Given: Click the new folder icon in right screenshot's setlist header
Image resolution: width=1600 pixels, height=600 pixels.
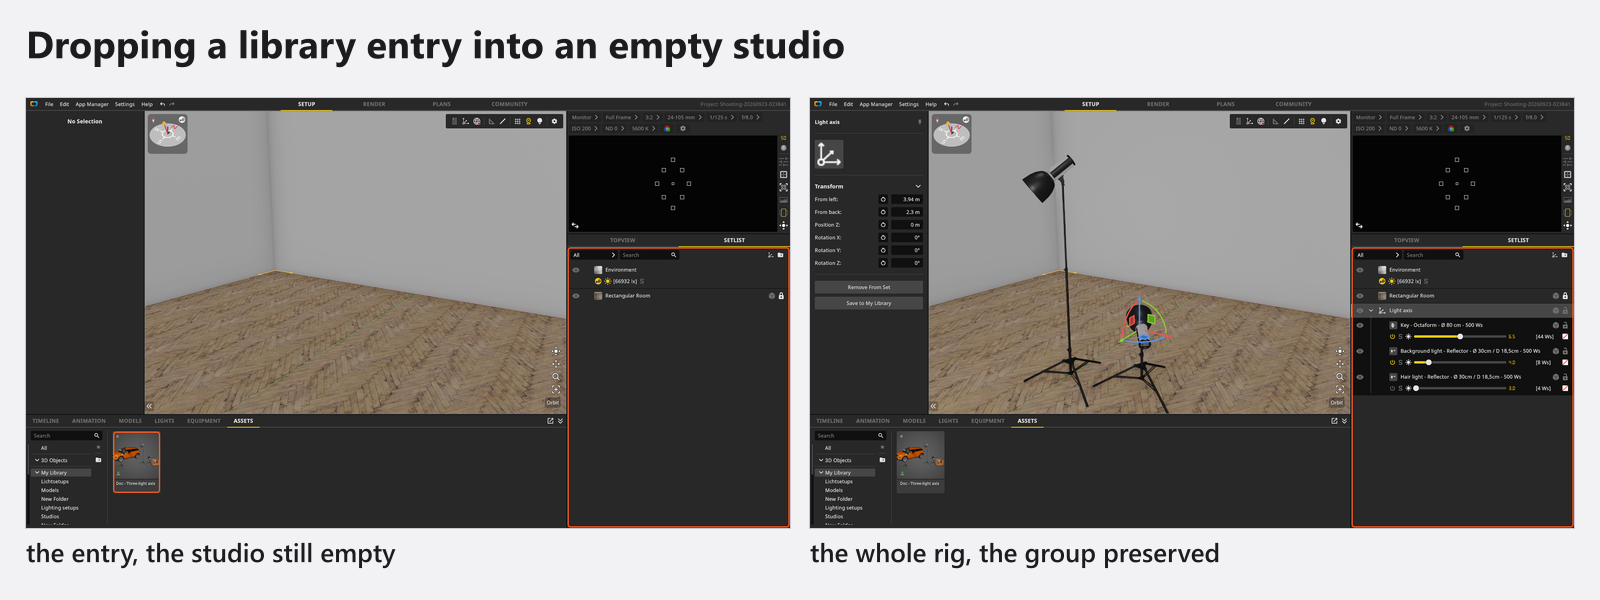Looking at the screenshot, I should click(1565, 255).
